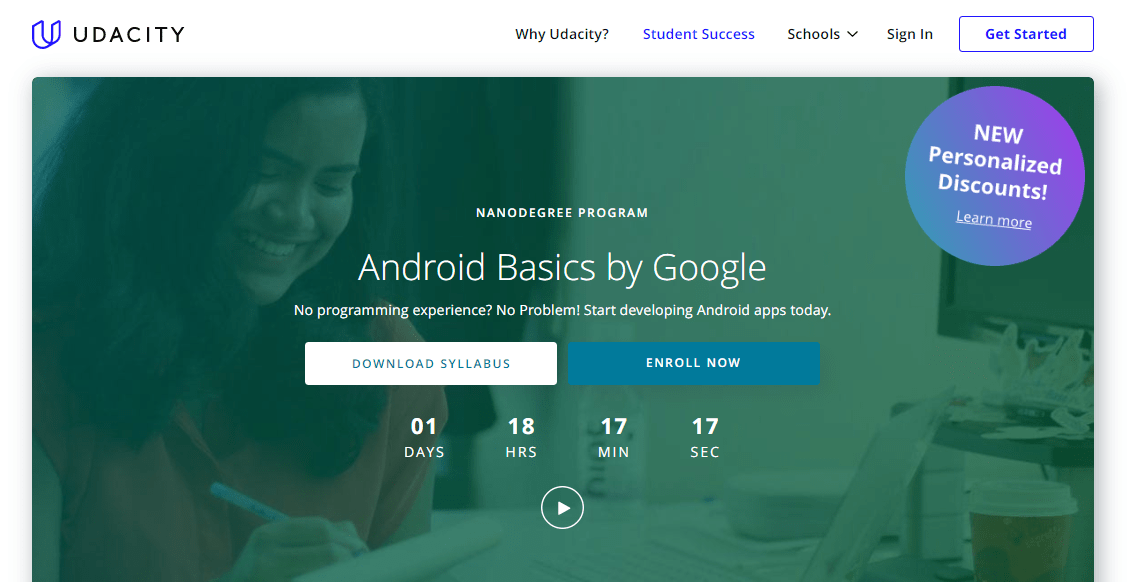Open the Why Udacity? menu item
This screenshot has height=582, width=1128.
click(x=562, y=33)
